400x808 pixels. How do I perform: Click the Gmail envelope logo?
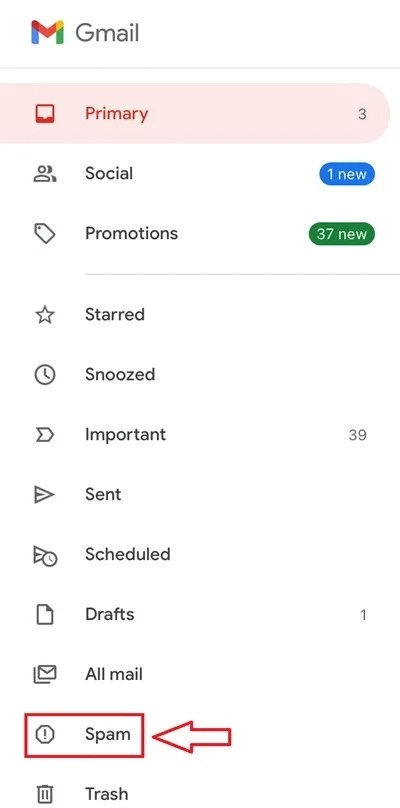[x=47, y=32]
